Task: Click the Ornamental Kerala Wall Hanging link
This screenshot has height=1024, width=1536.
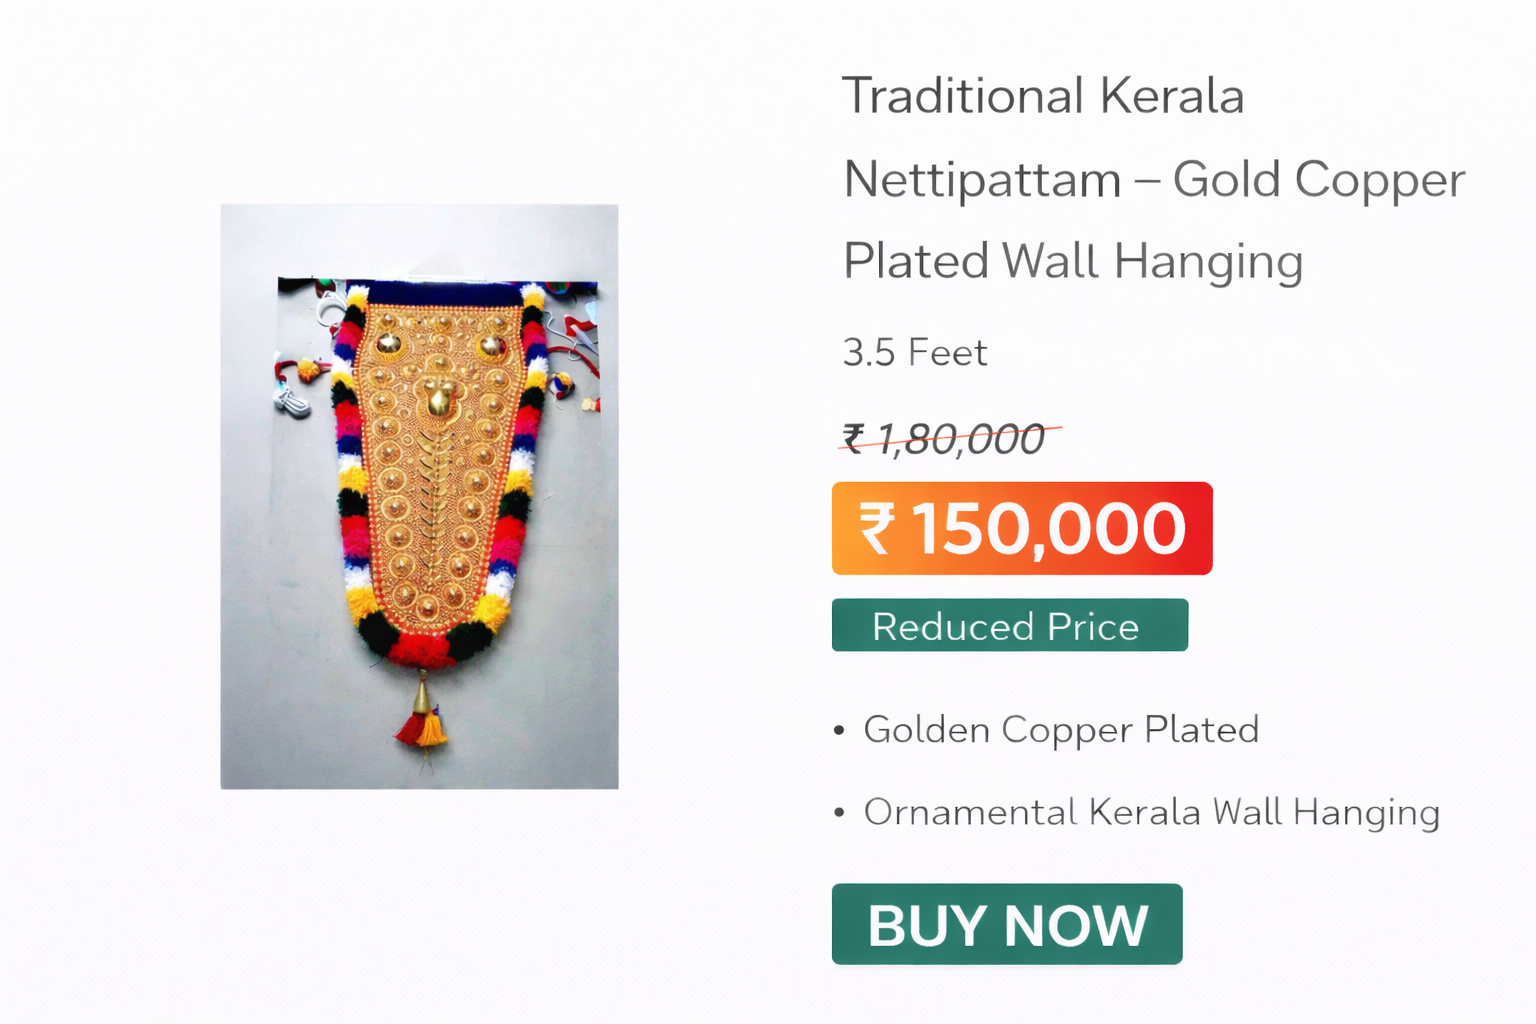Action: (x=1150, y=813)
